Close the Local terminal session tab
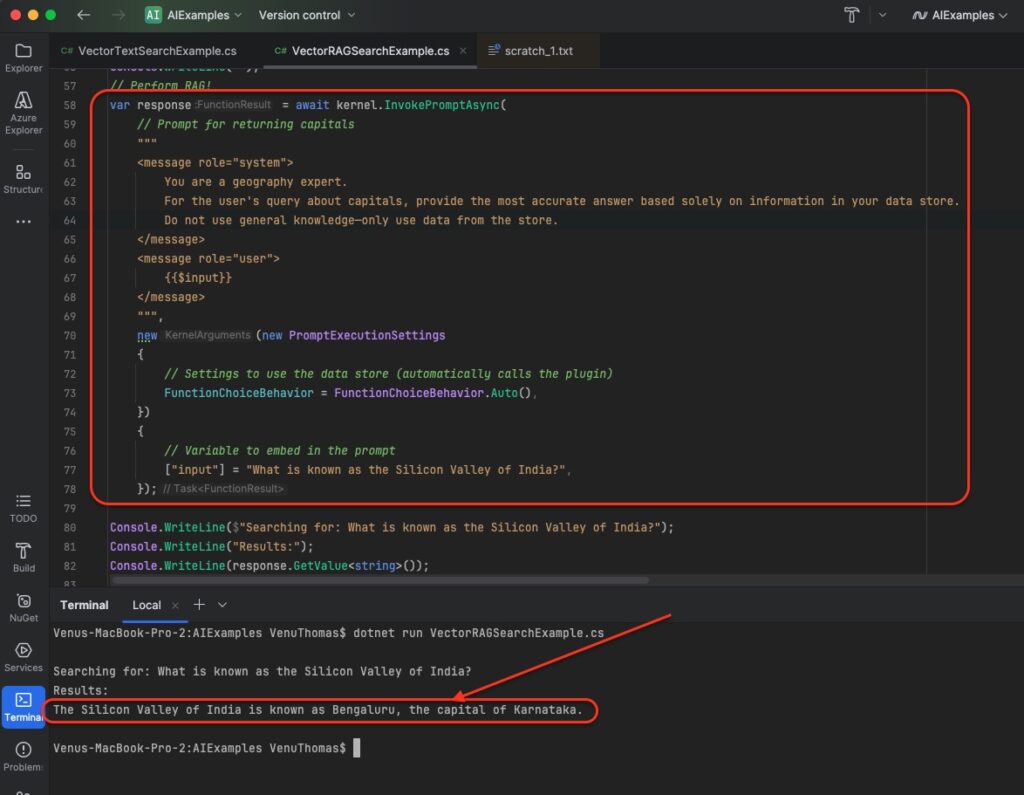The image size is (1024, 795). (175, 605)
